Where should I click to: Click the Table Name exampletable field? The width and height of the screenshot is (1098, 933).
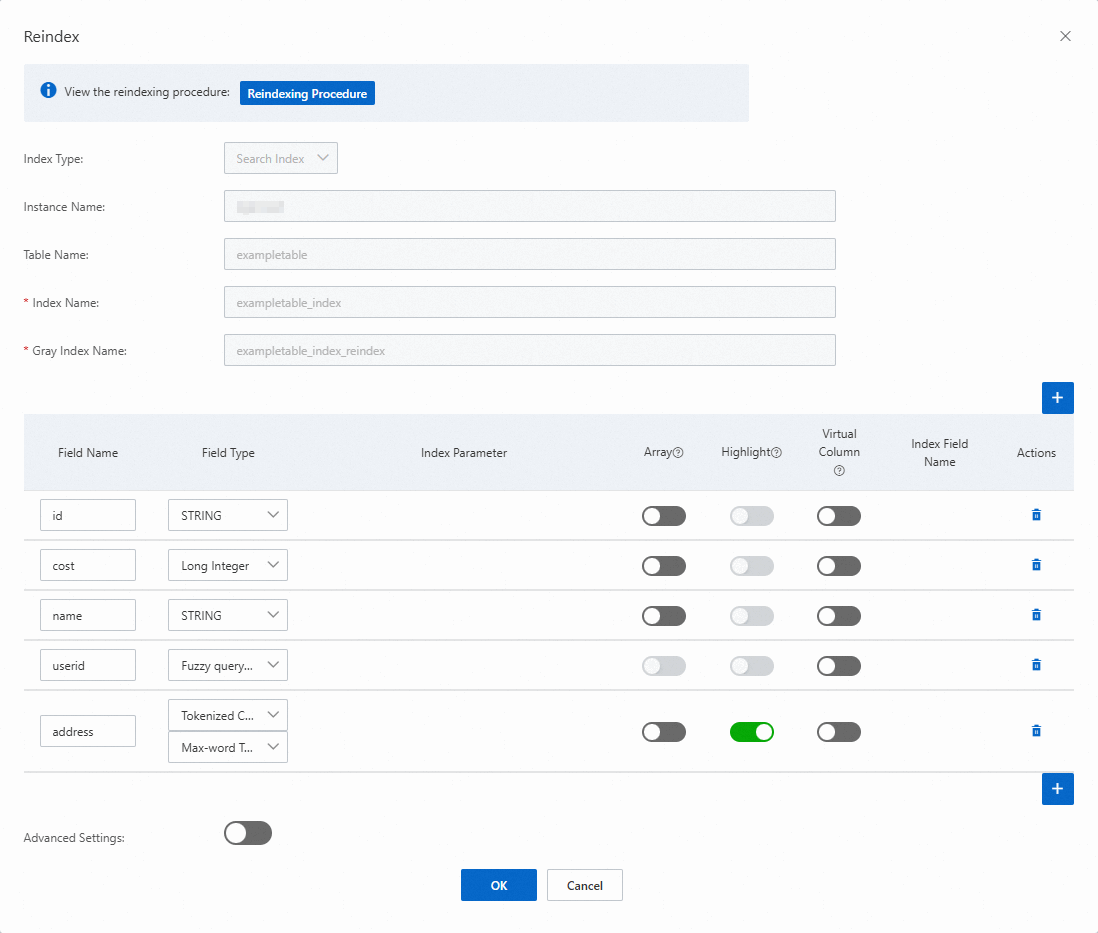pyautogui.click(x=529, y=254)
